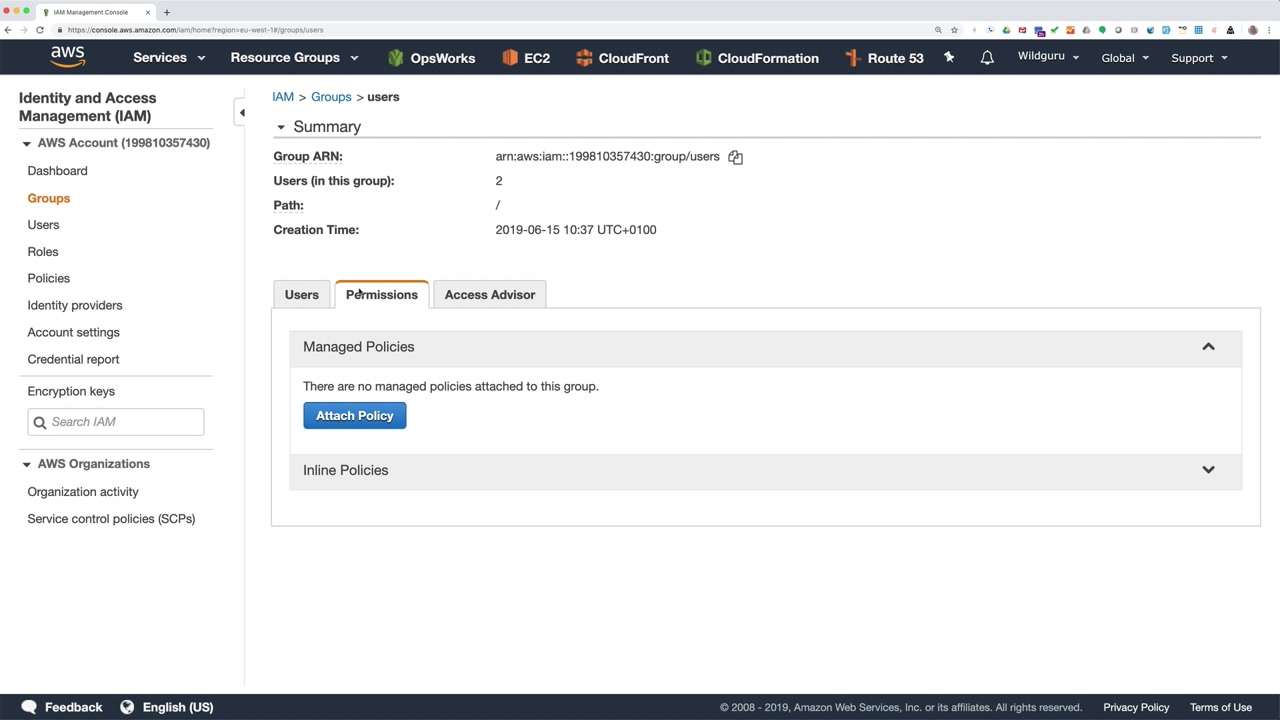
Task: Open the EC2 service shortcut
Action: pos(526,58)
